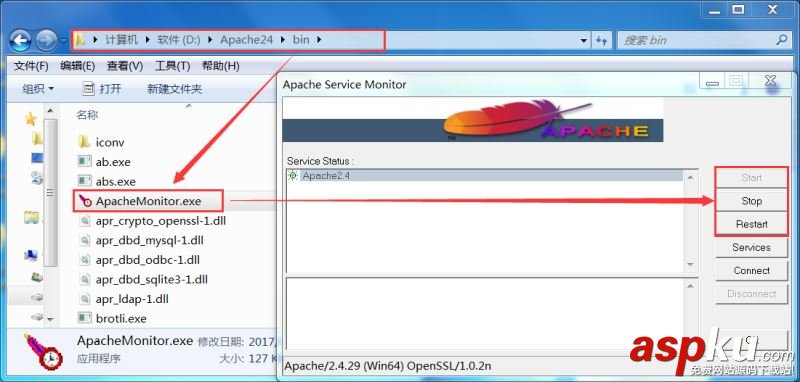800x382 pixels.
Task: Open the 帮助(H) menu
Action: click(x=220, y=66)
